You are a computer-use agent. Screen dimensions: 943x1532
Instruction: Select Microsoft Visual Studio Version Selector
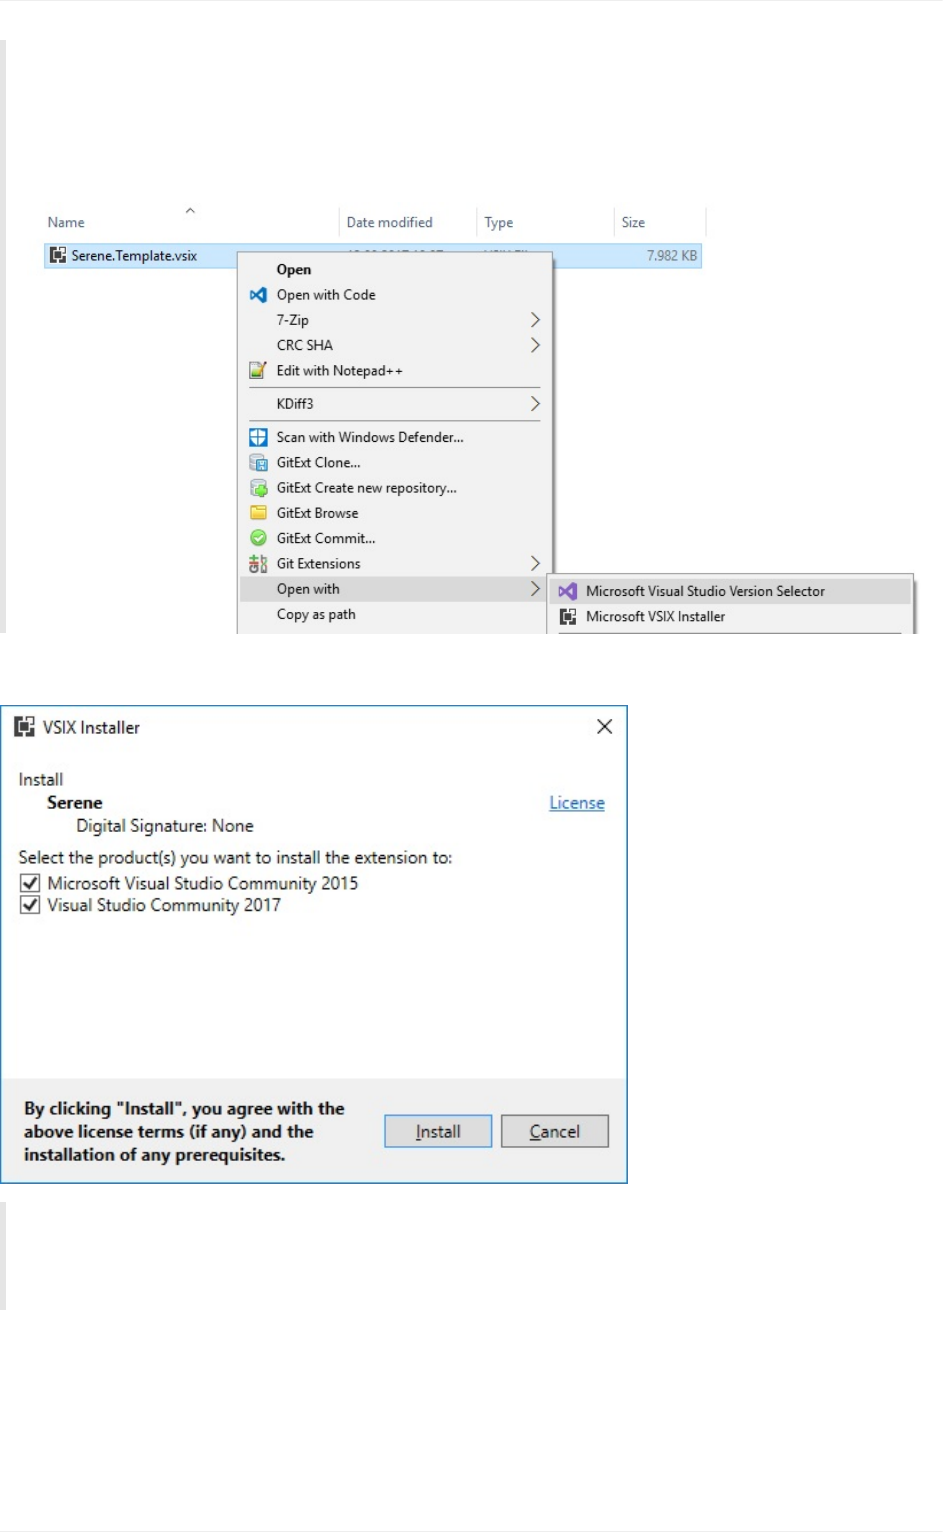point(705,591)
